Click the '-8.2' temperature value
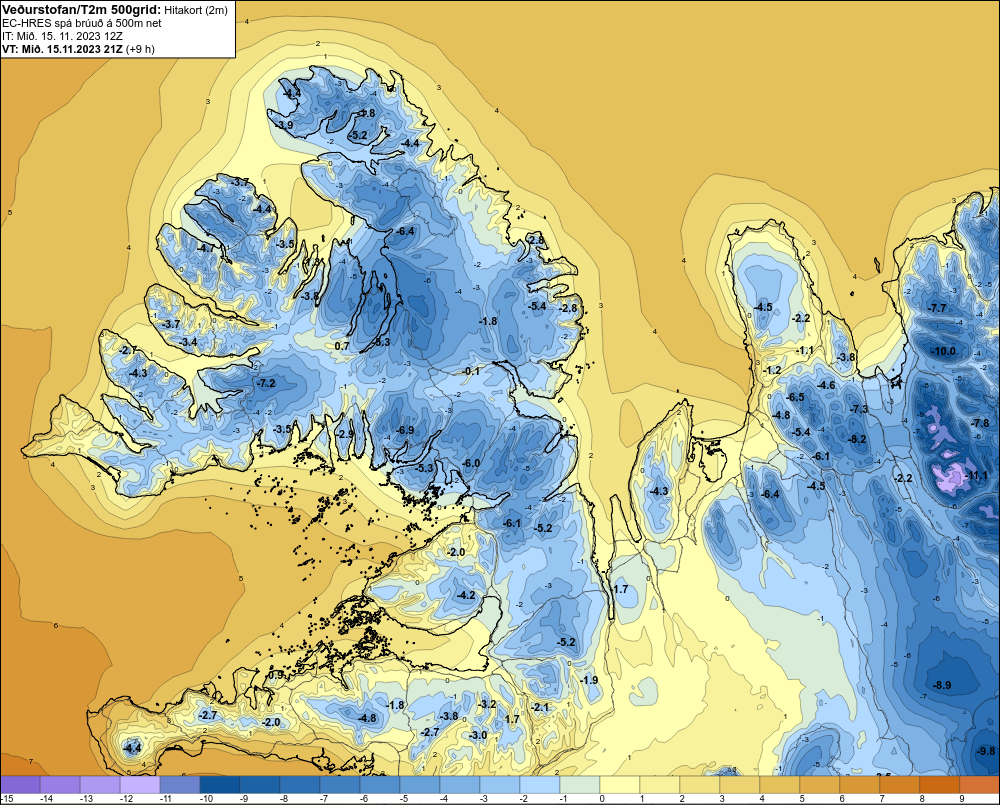 857,439
